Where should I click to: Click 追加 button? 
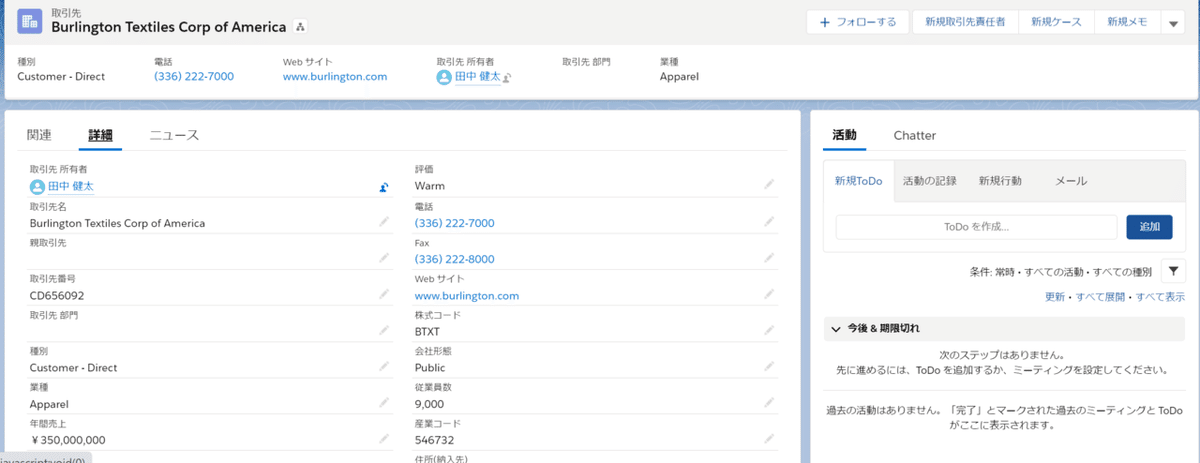click(1149, 227)
